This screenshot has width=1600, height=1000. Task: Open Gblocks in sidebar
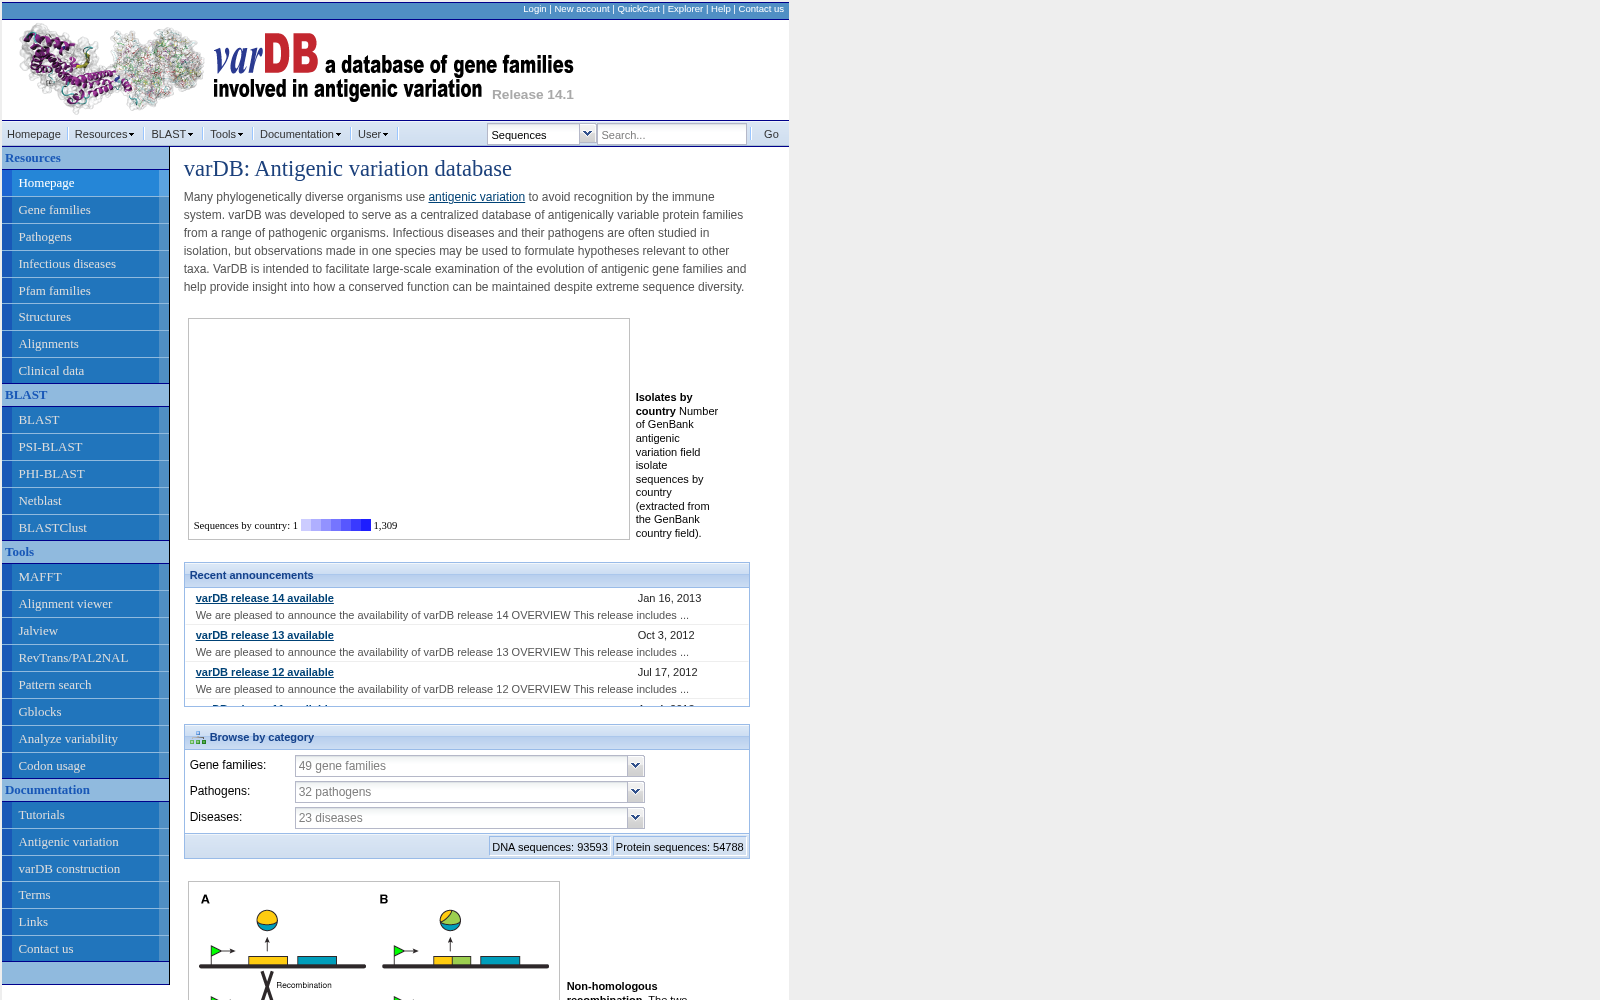pyautogui.click(x=85, y=712)
